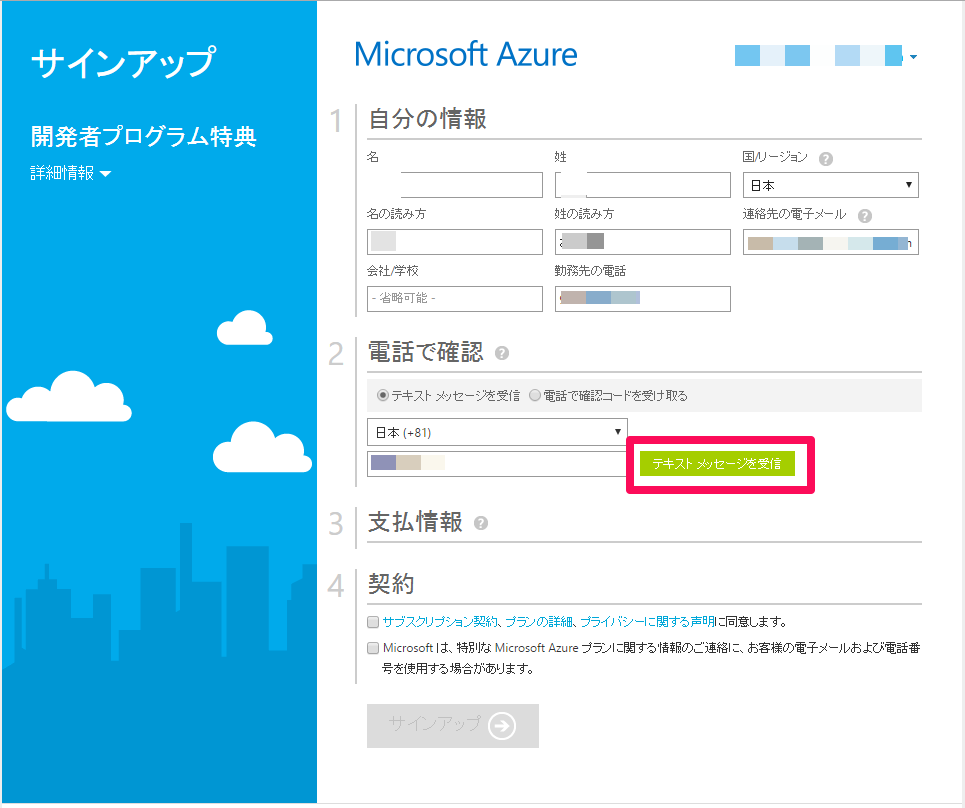Click the 名の読み方 input field
The image size is (965, 808).
455,242
